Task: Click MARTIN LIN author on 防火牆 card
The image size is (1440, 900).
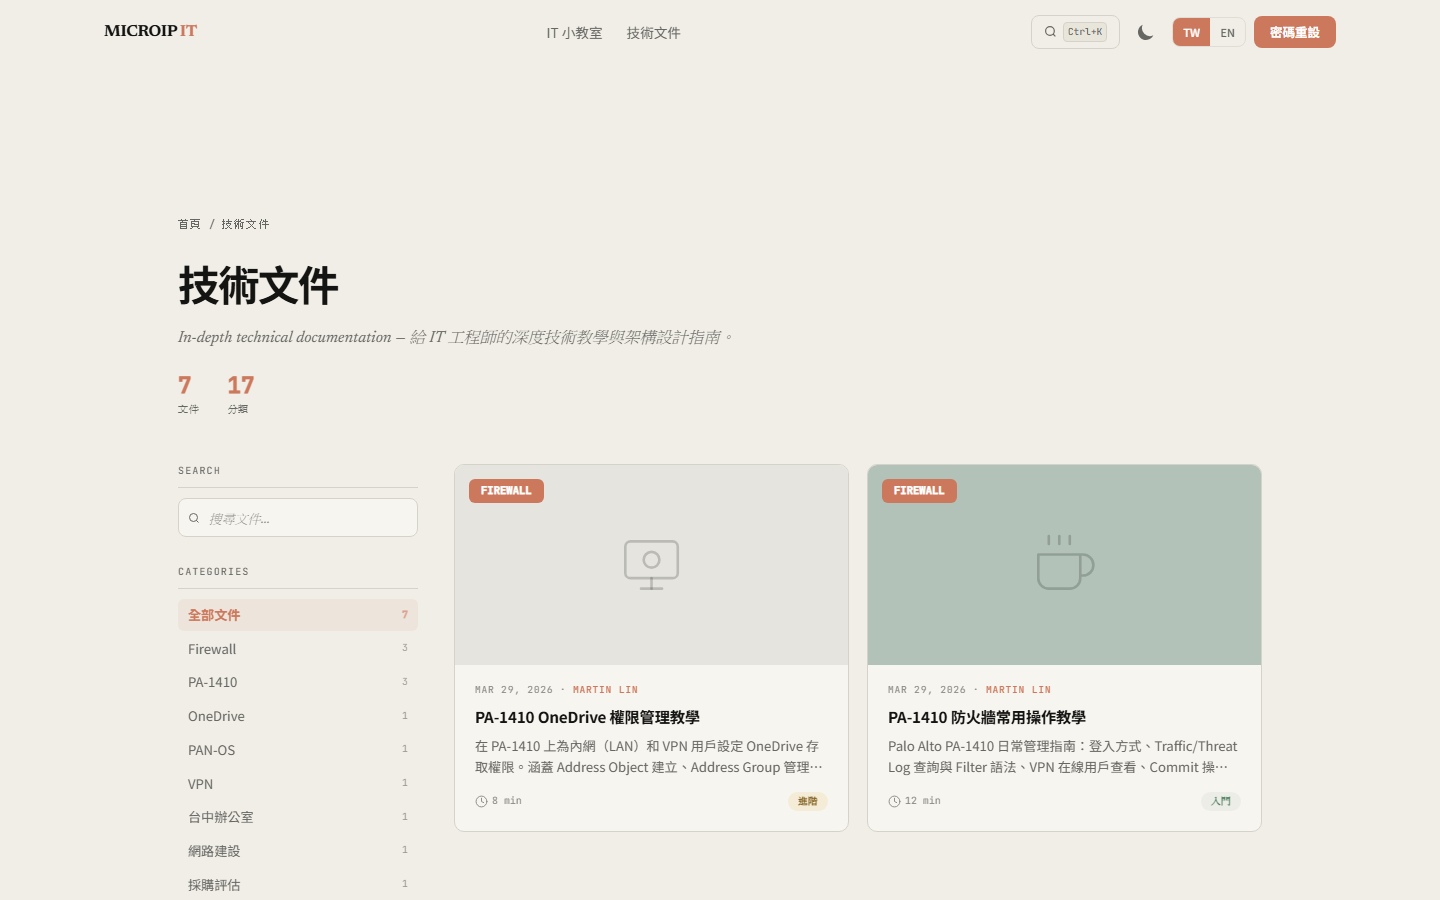Action: (x=1018, y=690)
